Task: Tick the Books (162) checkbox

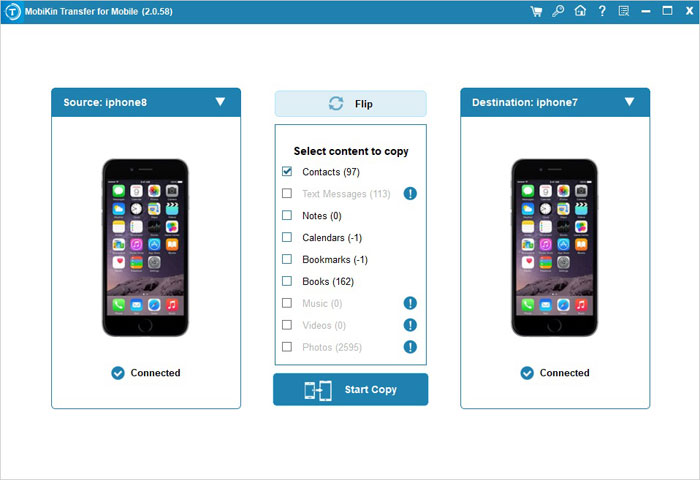Action: [287, 281]
